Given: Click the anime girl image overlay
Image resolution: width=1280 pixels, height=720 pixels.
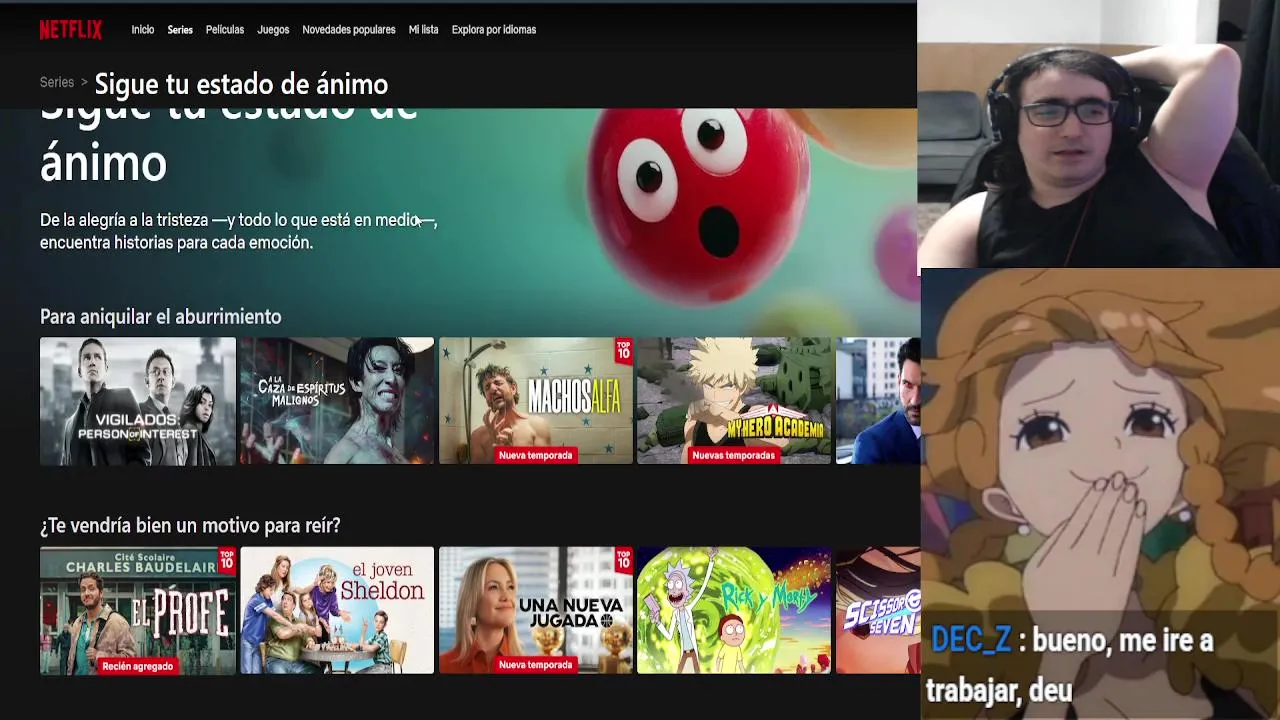Looking at the screenshot, I should point(1100,494).
